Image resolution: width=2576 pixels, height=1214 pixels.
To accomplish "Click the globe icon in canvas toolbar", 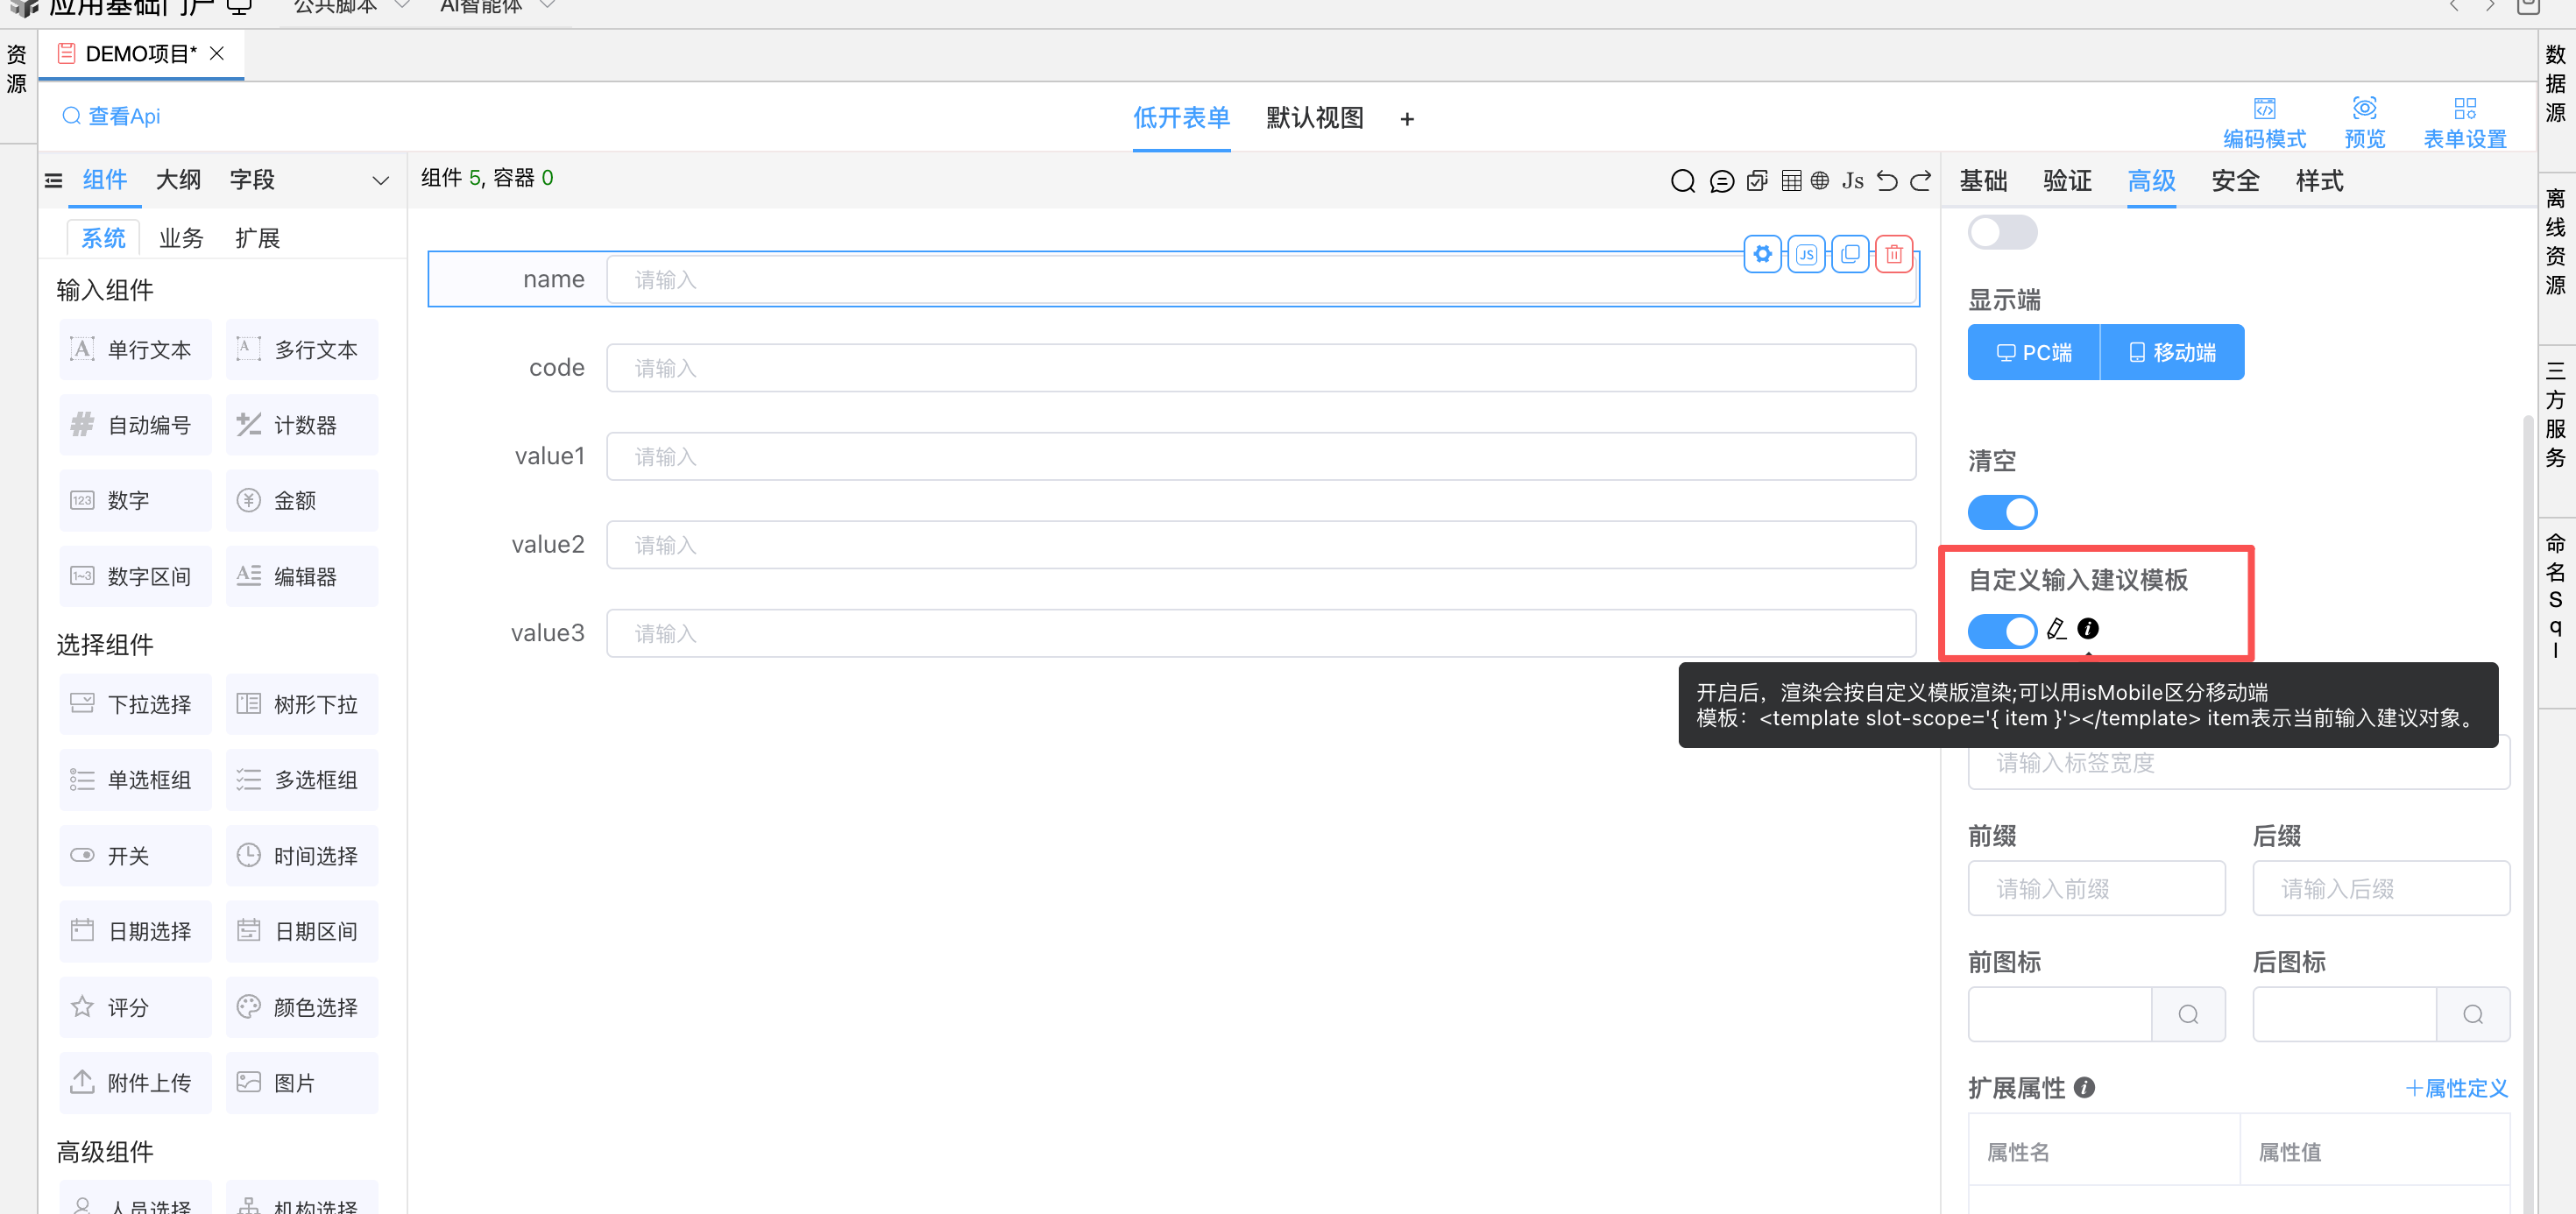I will point(1820,181).
